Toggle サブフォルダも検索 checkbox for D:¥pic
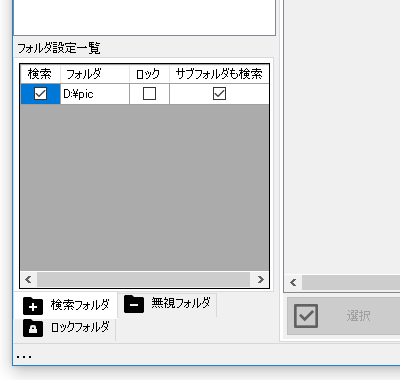Screen dimensions: 400x380 (219, 94)
